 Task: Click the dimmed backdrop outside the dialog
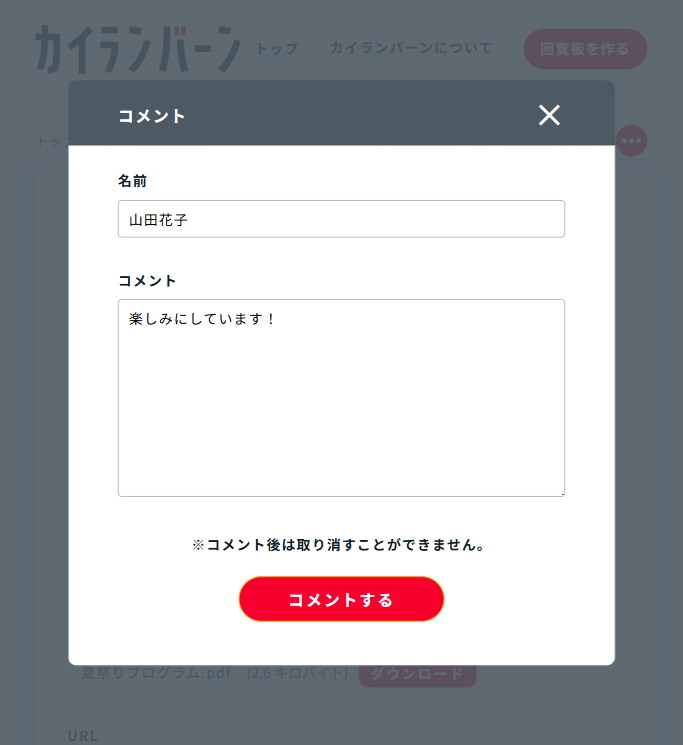pos(30,400)
